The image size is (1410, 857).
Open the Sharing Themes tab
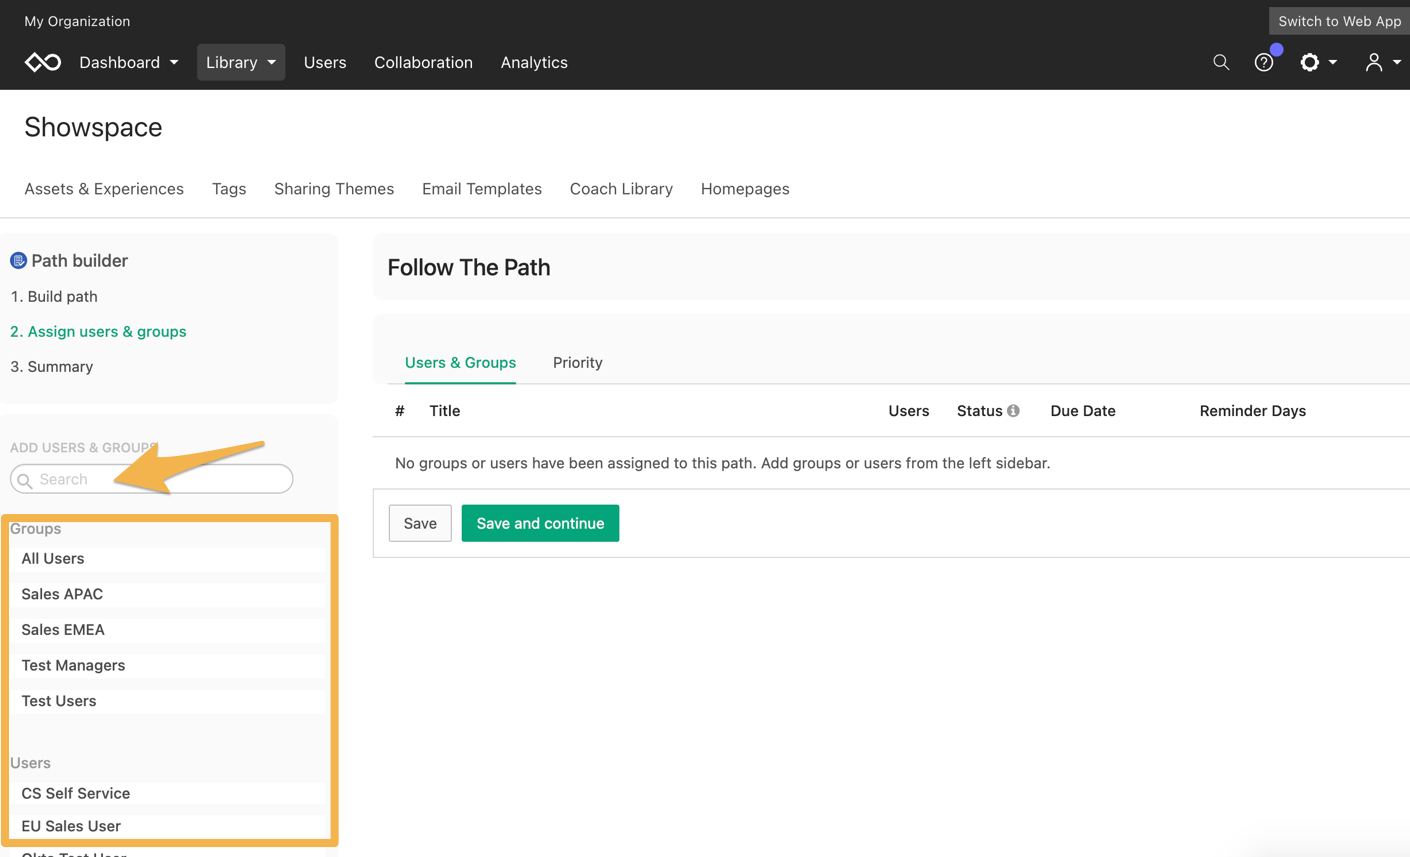point(334,189)
